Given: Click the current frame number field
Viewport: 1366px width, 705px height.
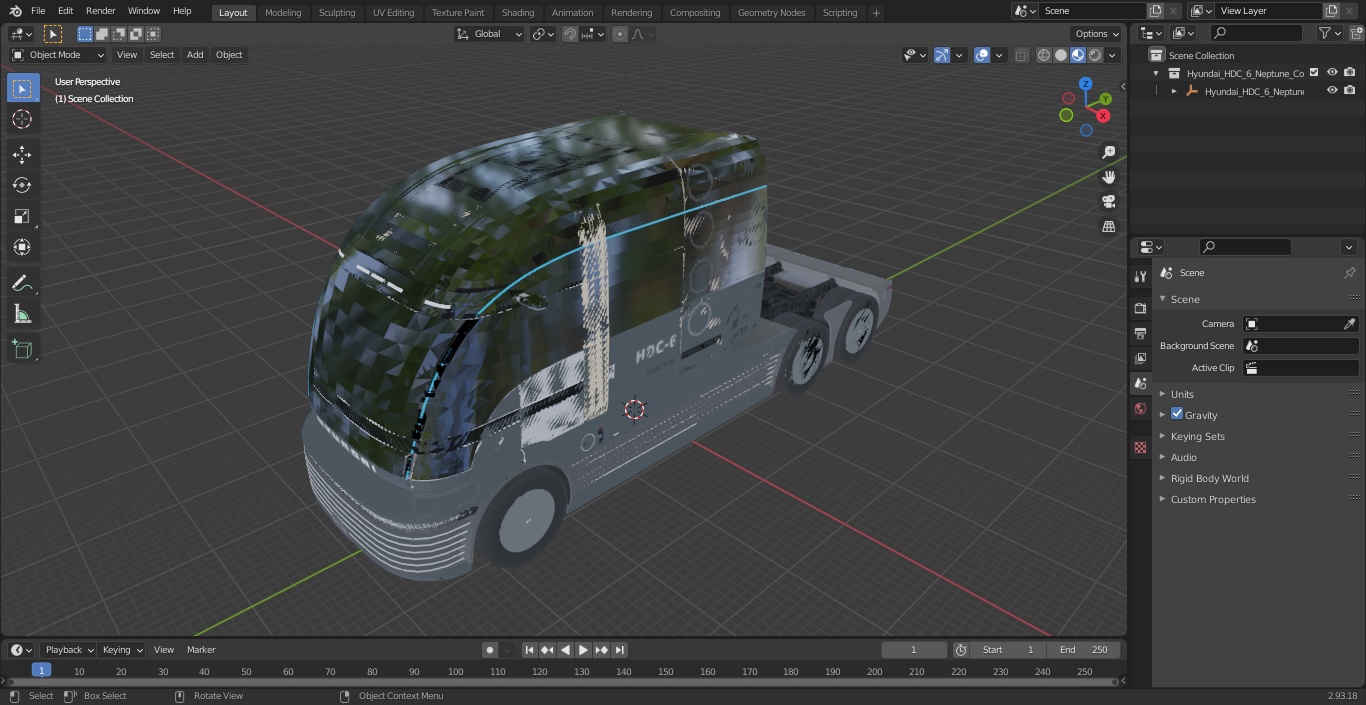Looking at the screenshot, I should 914,650.
